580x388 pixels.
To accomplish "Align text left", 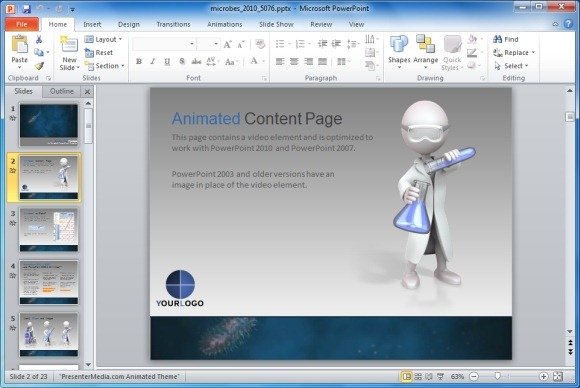I will 280,61.
